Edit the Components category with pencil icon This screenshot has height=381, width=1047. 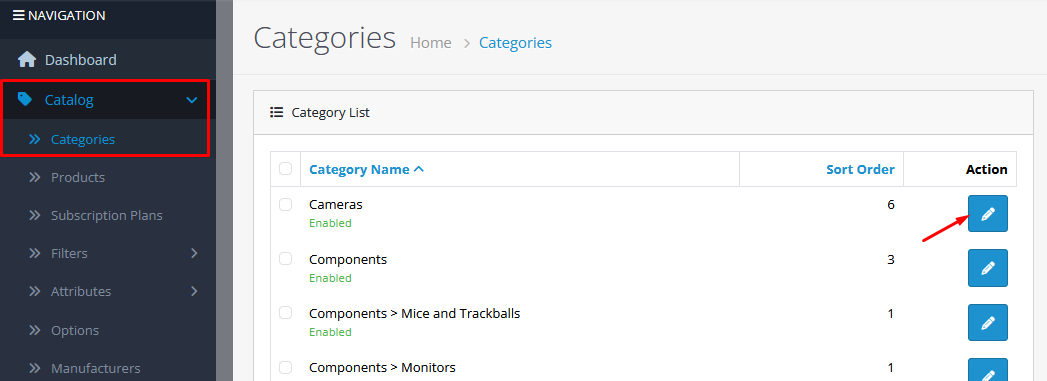988,268
